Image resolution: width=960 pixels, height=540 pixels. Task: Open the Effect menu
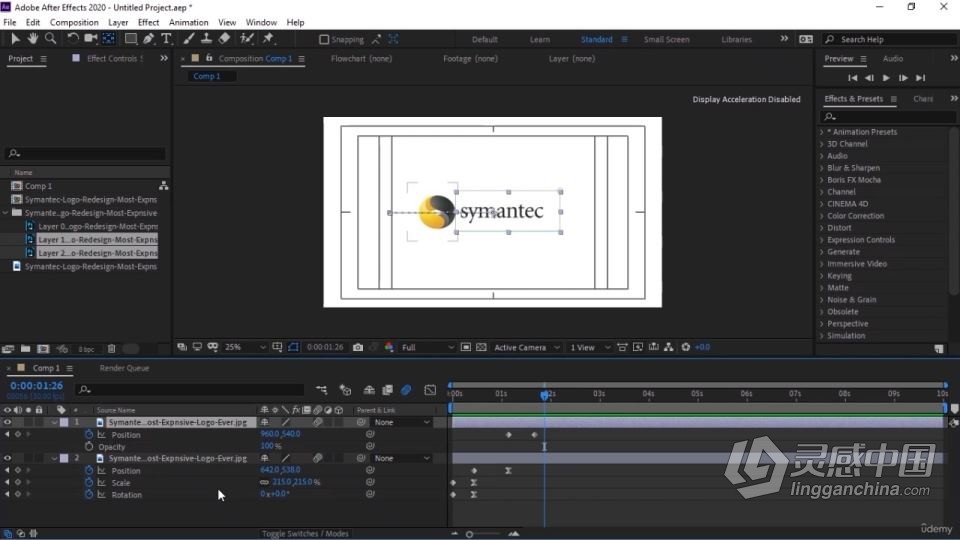point(148,22)
